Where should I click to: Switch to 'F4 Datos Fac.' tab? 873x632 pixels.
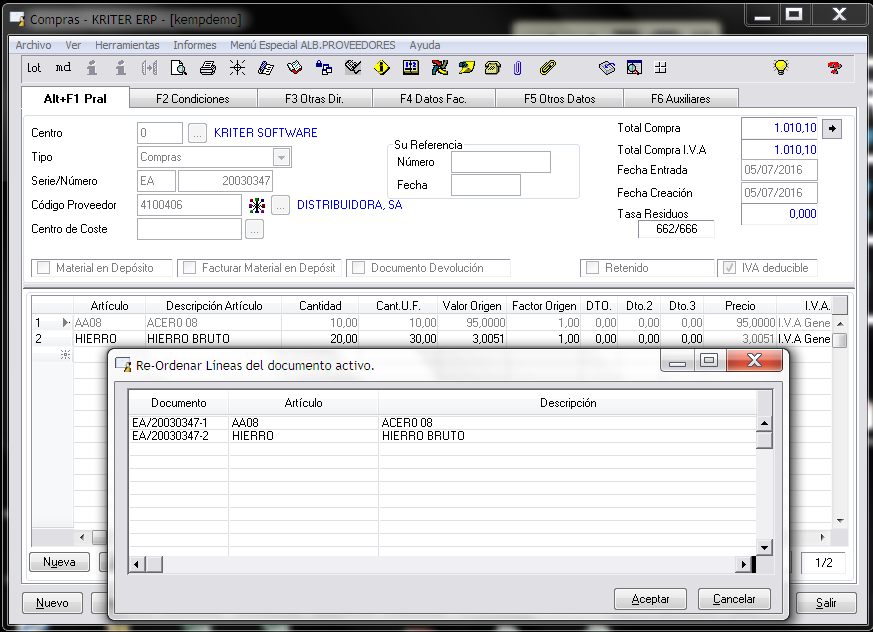433,99
